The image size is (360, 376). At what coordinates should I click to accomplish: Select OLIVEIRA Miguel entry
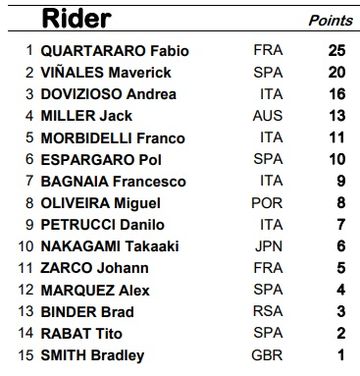182,203
